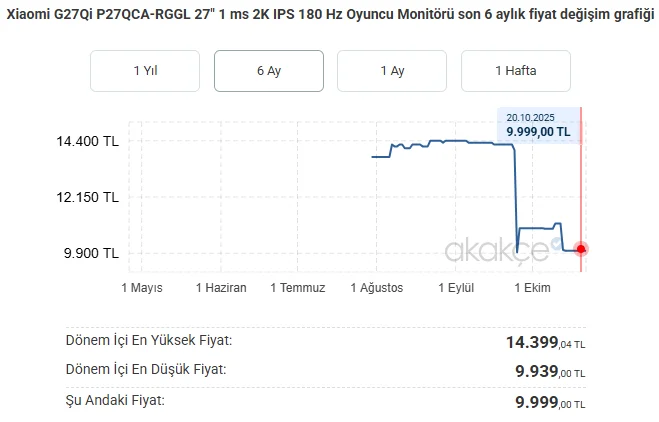Image resolution: width=659 pixels, height=422 pixels.
Task: Click the Şu Andaki Fiyat label
Action: (115, 401)
